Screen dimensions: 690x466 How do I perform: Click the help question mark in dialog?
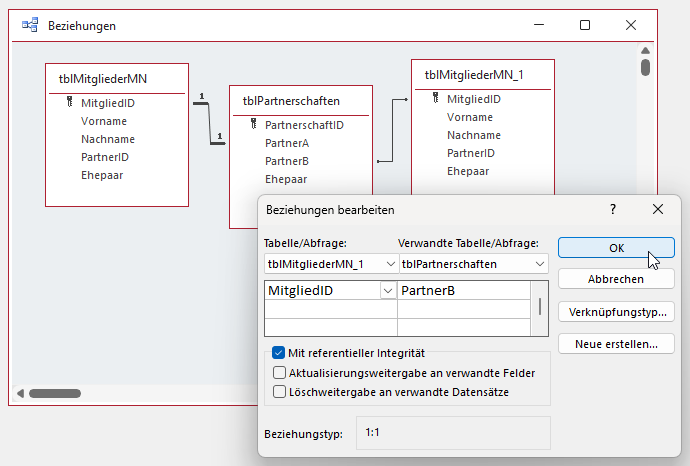tap(613, 209)
